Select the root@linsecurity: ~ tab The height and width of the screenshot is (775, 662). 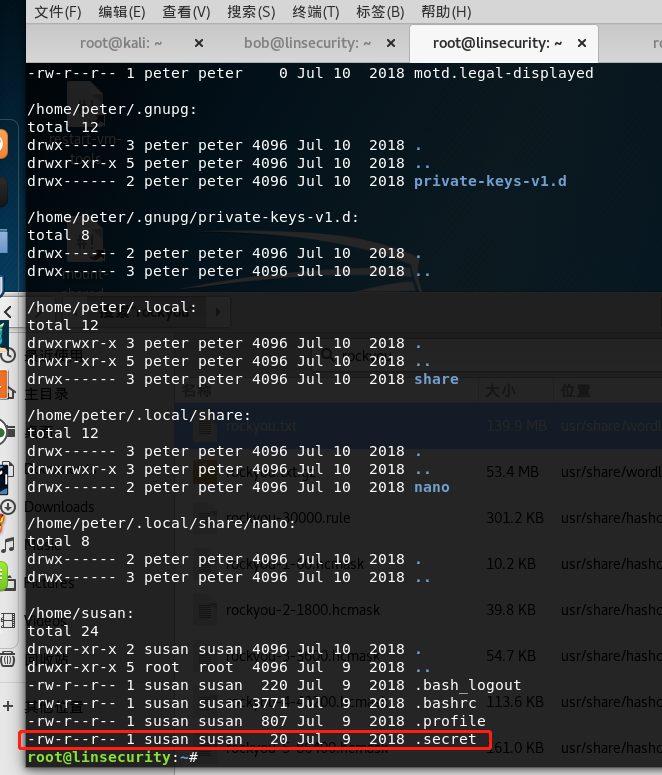coord(497,43)
